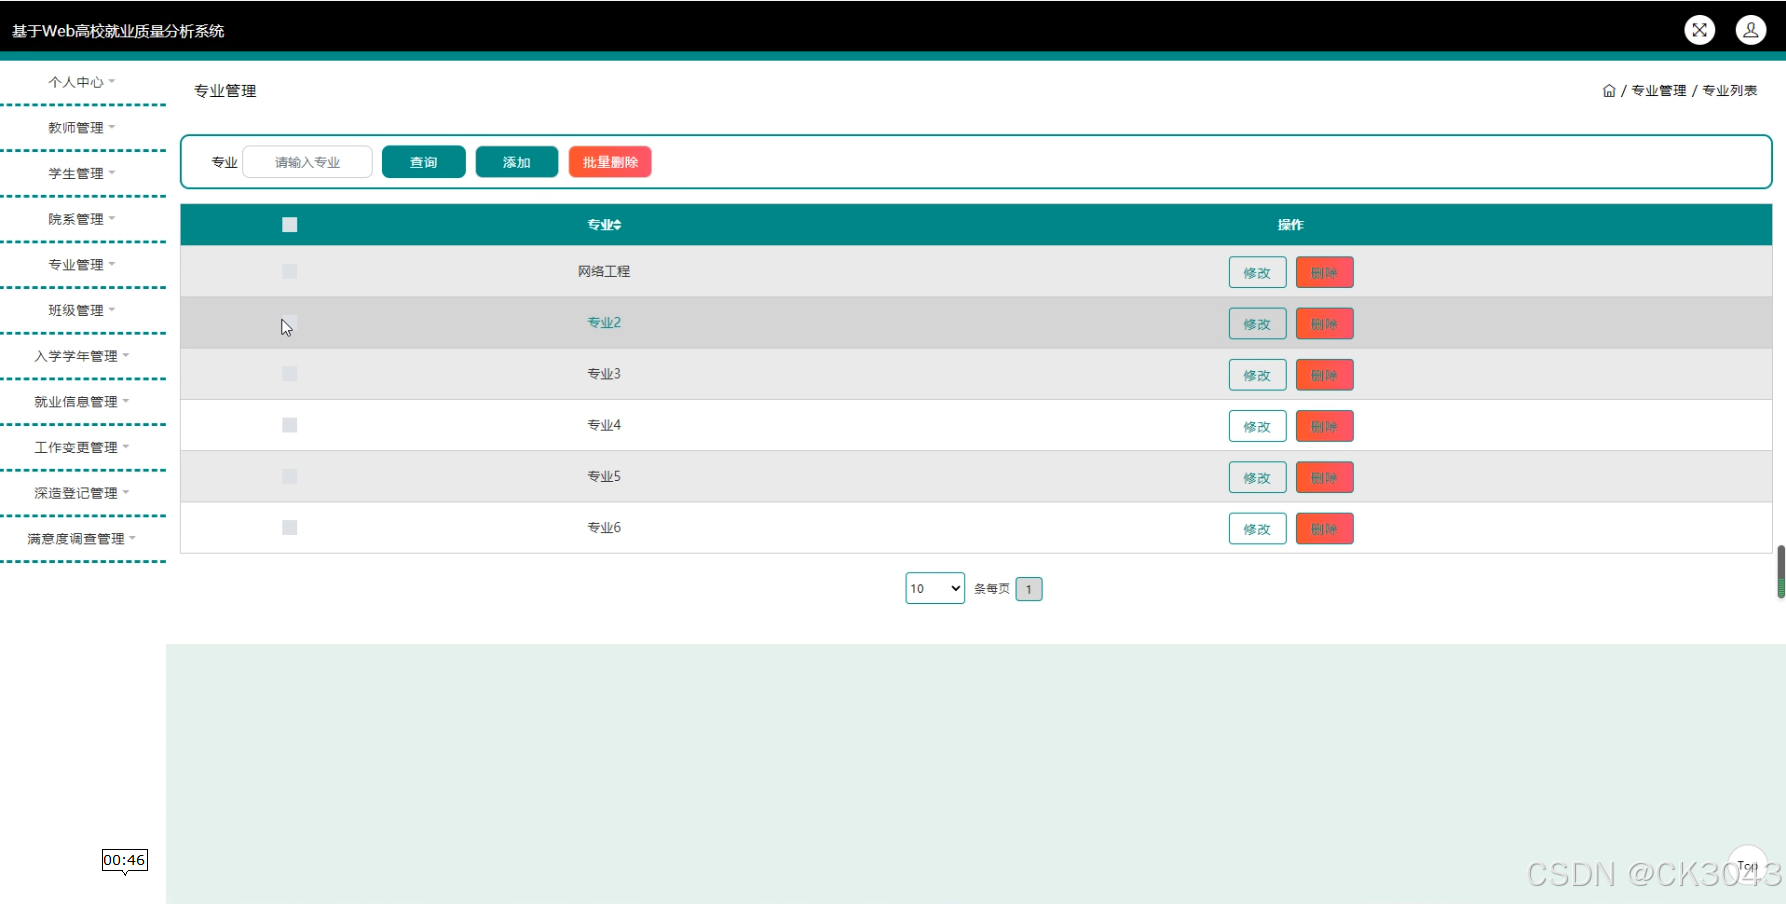The image size is (1786, 904).
Task: Click the 网络工程 cell text
Action: coord(604,271)
